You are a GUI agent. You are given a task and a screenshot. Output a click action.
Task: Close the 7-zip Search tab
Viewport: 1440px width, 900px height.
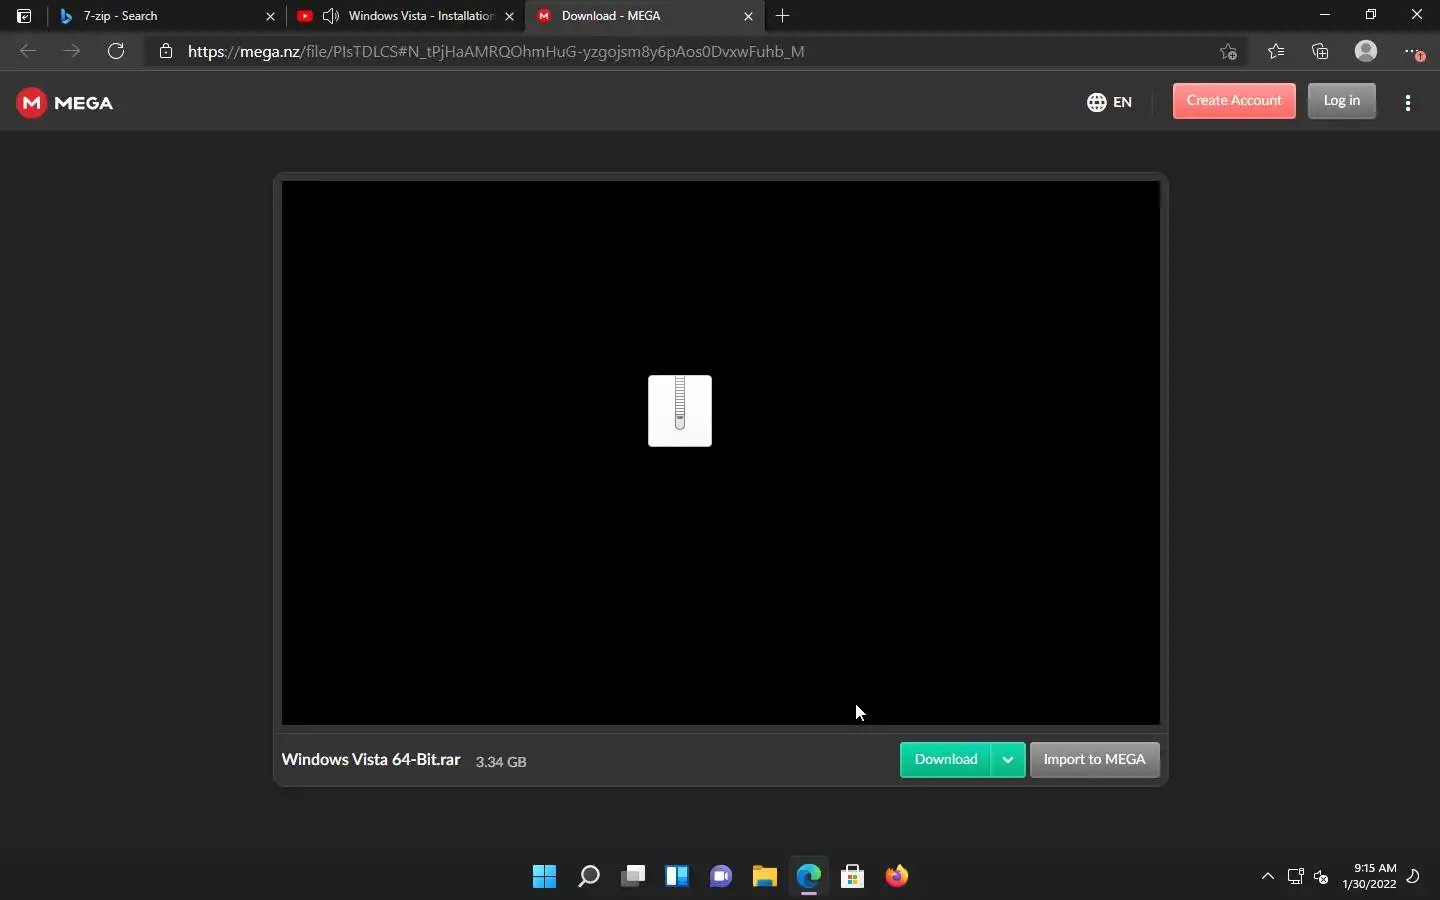point(270,16)
